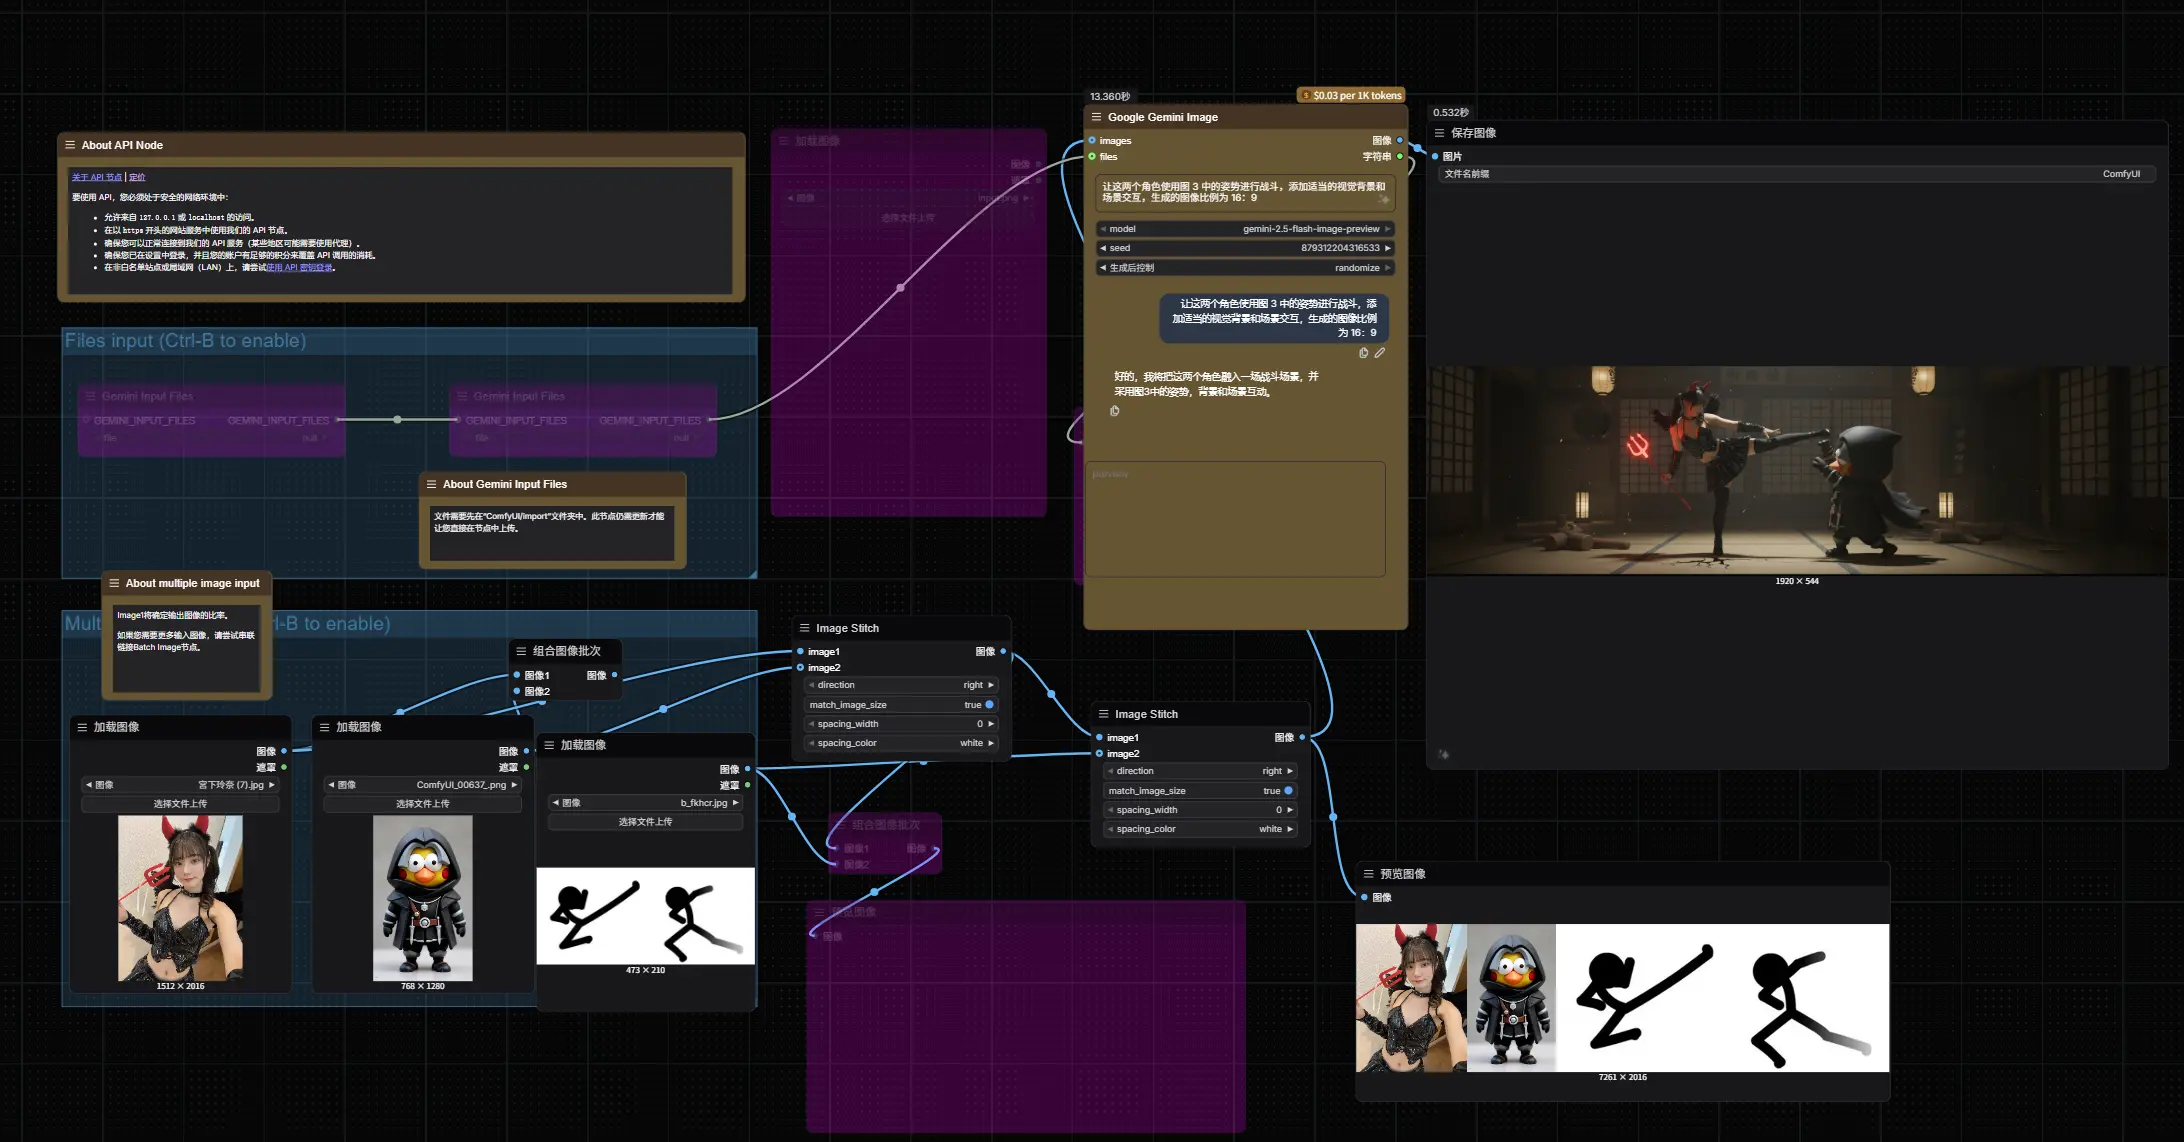Open the 生成后控制 randomize dropdown
This screenshot has width=2184, height=1142.
coord(1245,268)
